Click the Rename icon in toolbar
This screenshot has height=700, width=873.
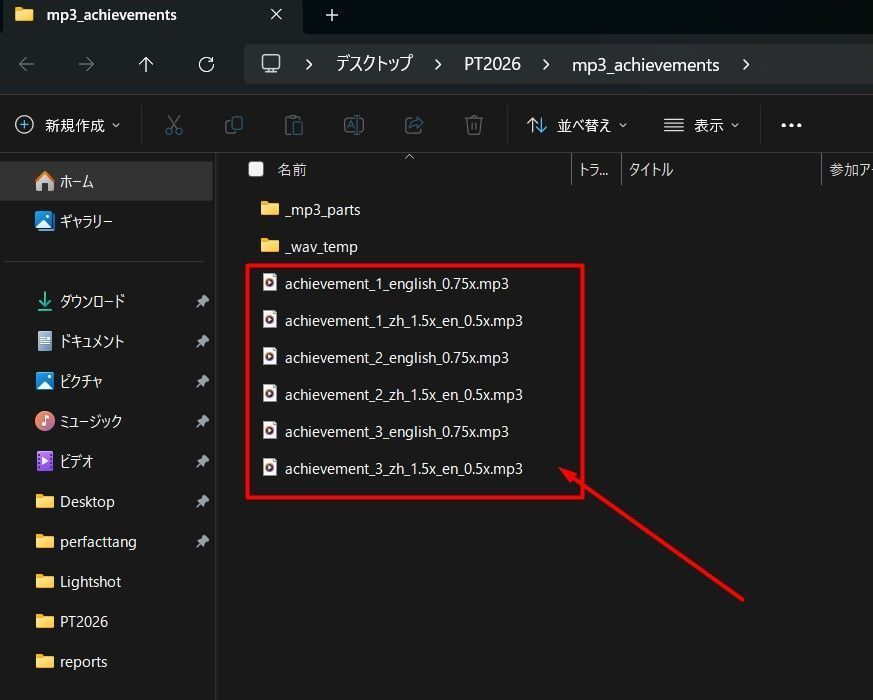(354, 125)
